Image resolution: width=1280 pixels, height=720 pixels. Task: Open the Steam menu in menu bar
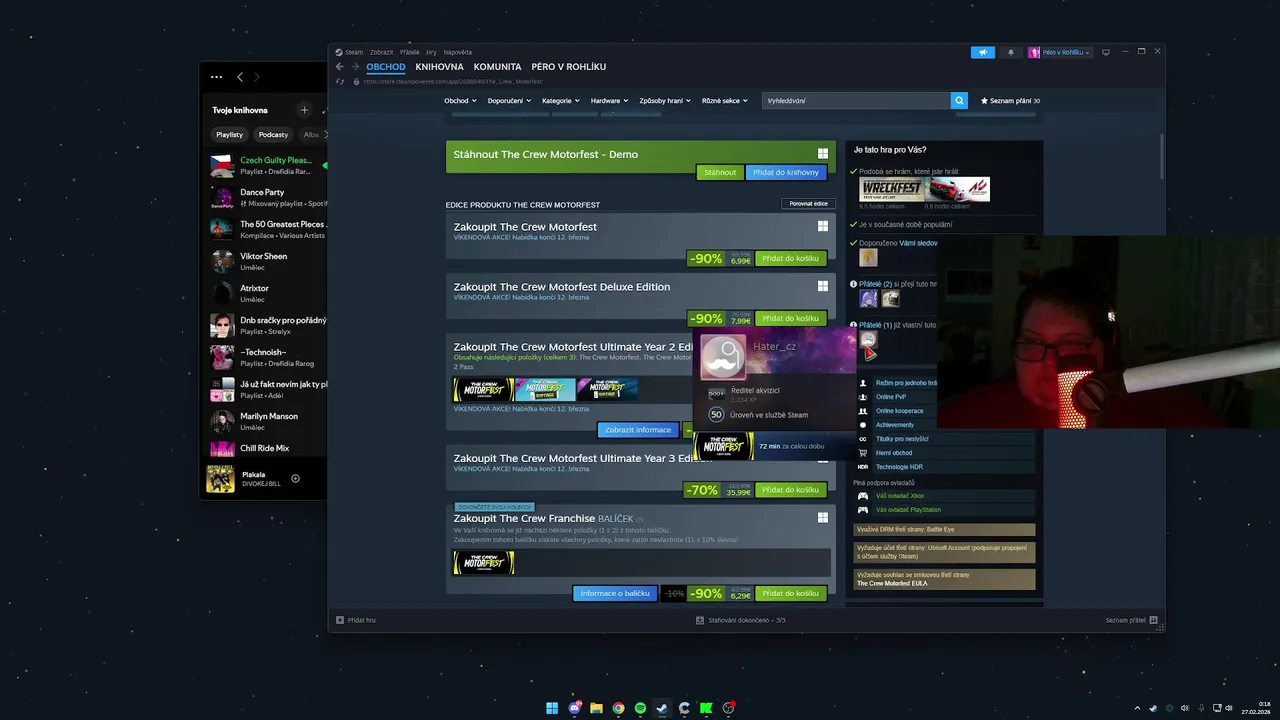click(354, 52)
